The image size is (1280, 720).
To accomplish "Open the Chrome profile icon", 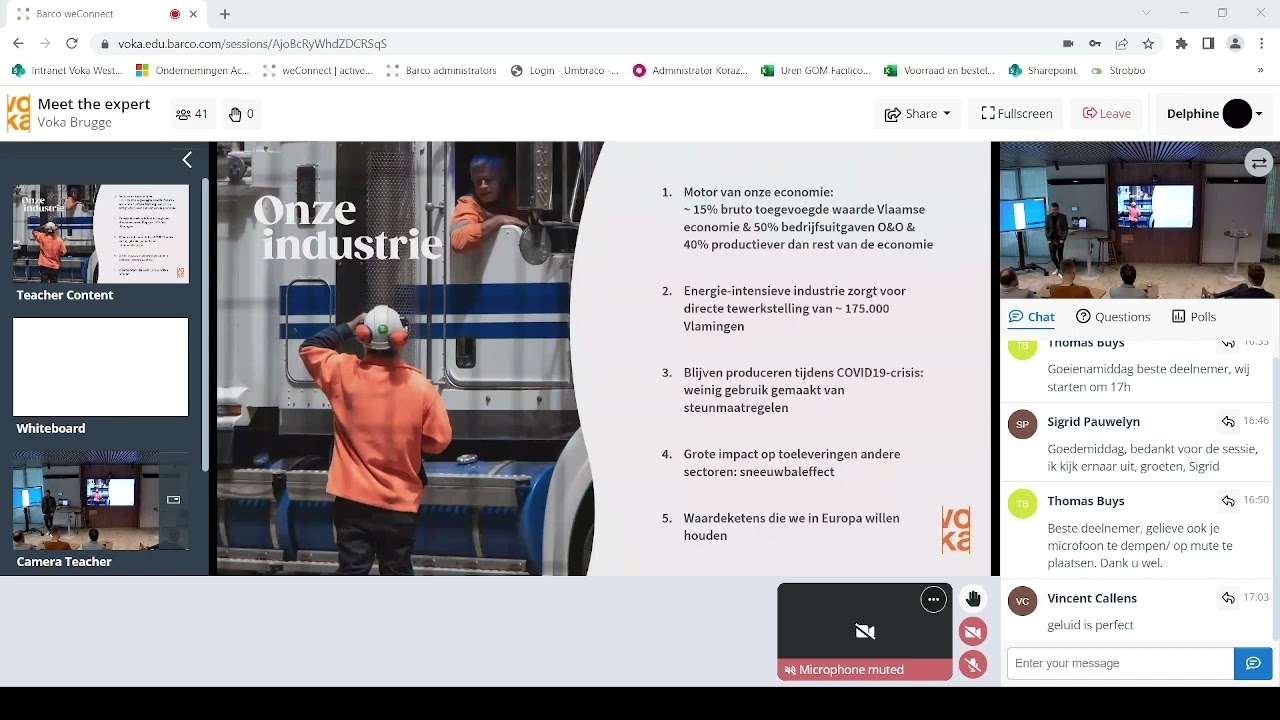I will coord(1235,44).
